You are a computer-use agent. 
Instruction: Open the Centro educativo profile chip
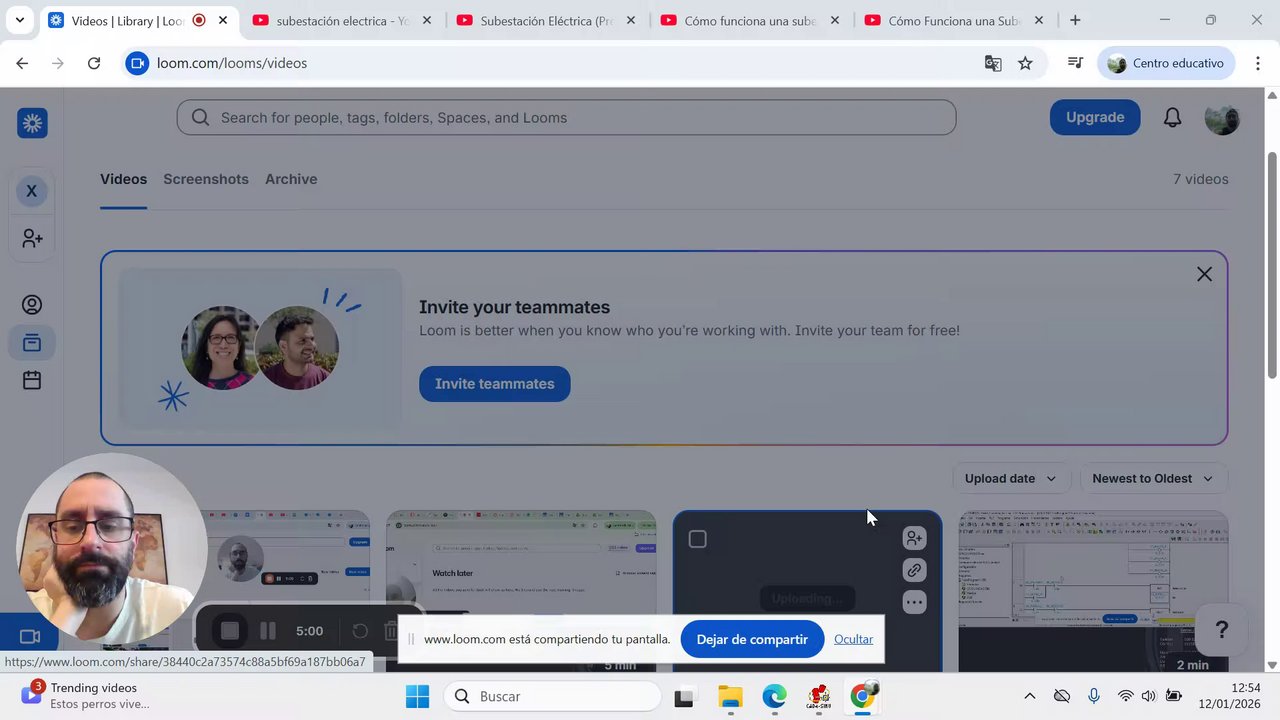tap(1166, 63)
